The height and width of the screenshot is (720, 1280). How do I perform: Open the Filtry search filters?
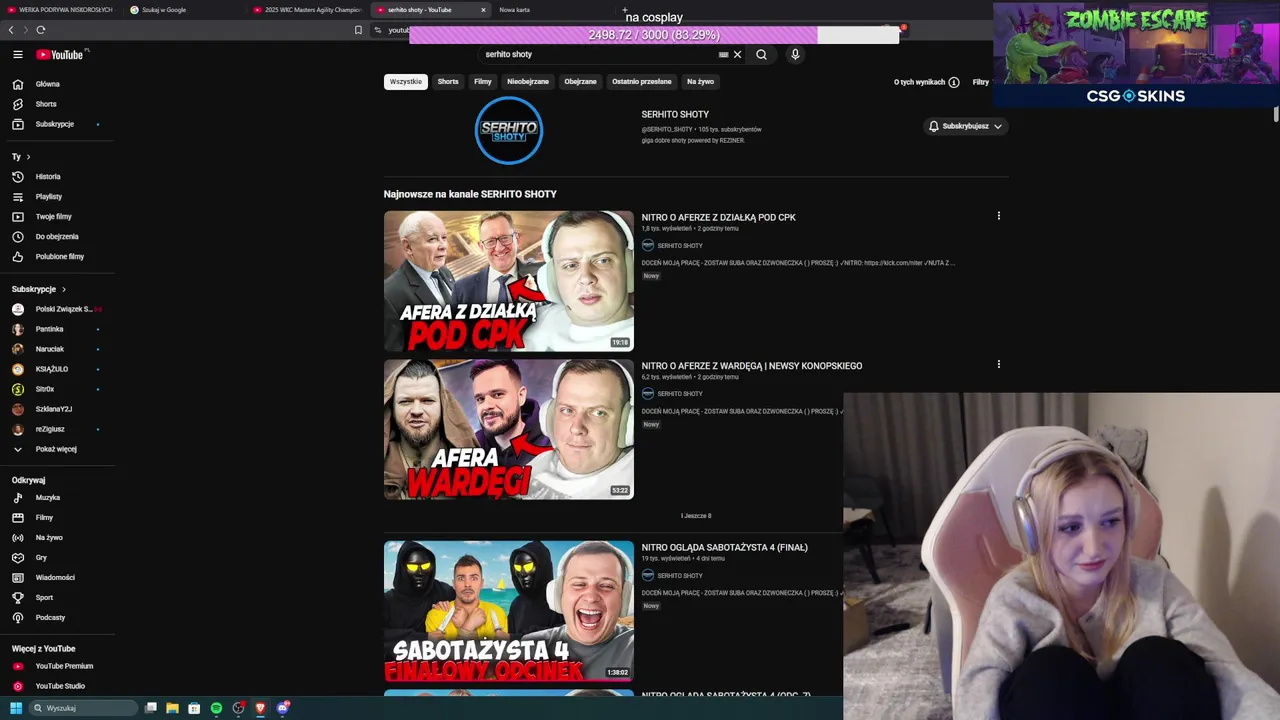pyautogui.click(x=980, y=82)
